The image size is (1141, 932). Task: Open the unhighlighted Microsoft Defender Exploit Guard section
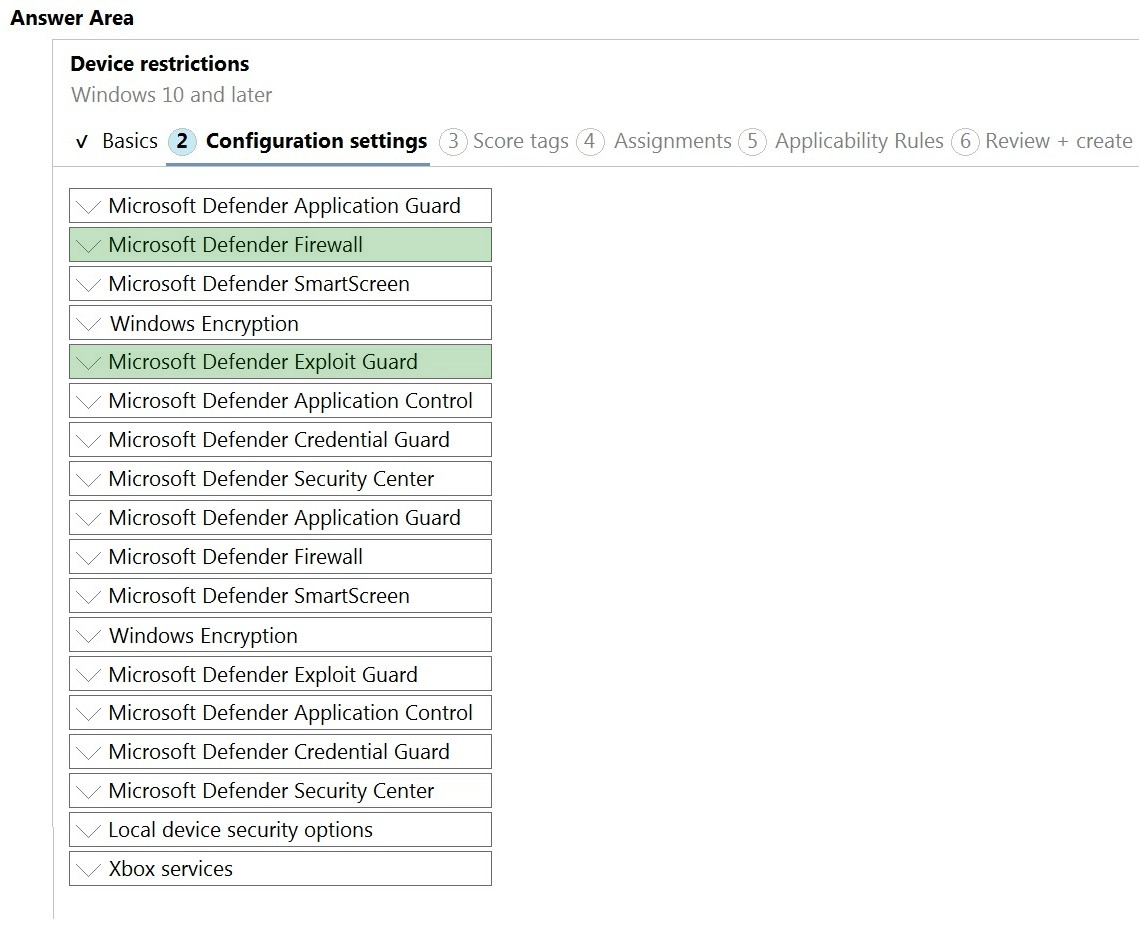coord(280,674)
